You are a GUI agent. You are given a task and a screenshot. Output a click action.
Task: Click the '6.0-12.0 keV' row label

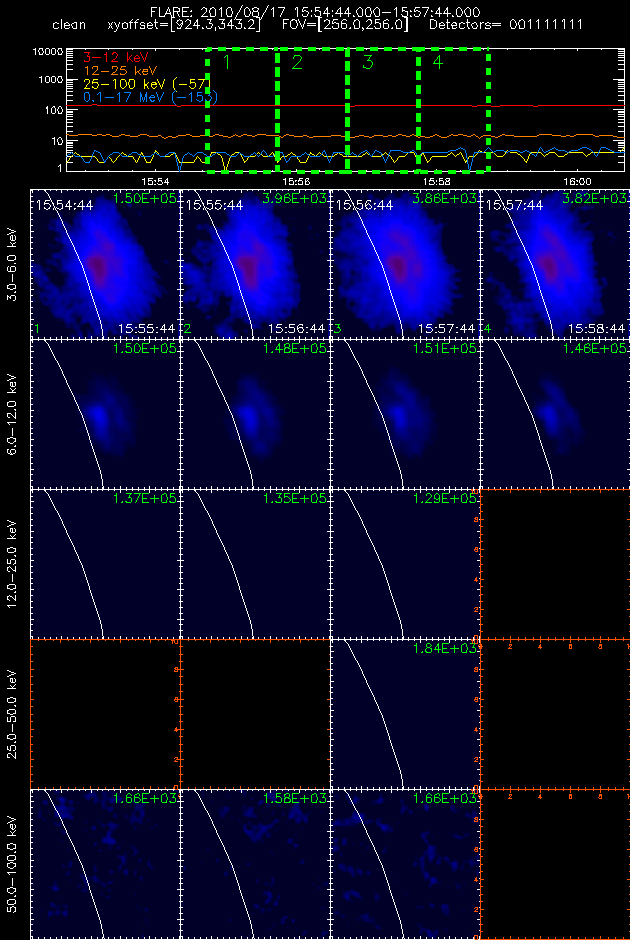coord(13,412)
